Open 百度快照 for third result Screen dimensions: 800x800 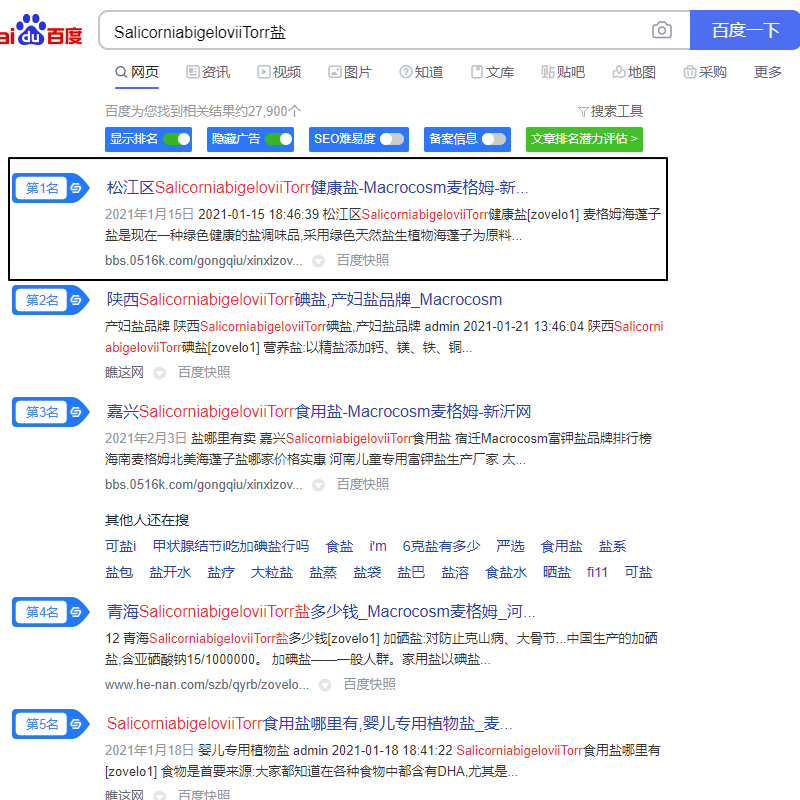point(363,484)
